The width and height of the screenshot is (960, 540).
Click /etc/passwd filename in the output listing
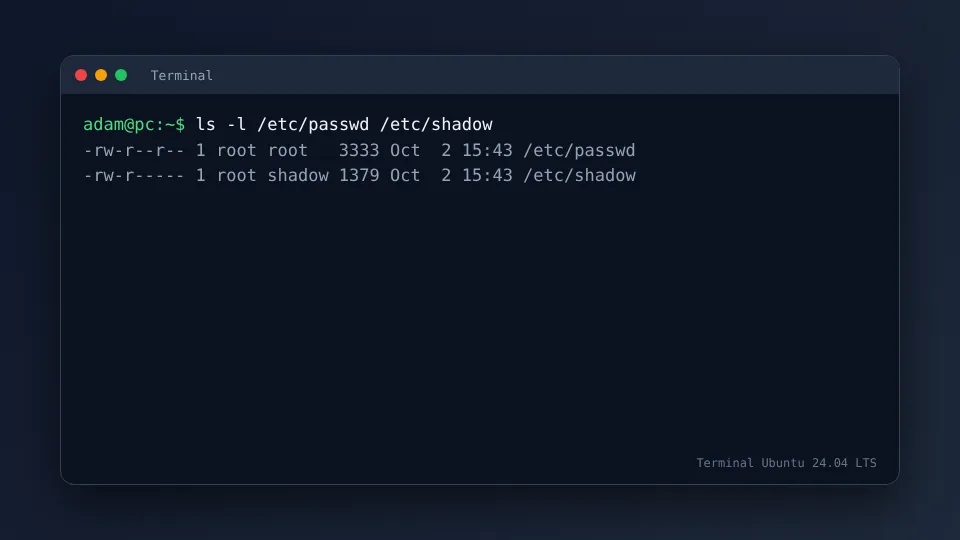click(x=579, y=151)
